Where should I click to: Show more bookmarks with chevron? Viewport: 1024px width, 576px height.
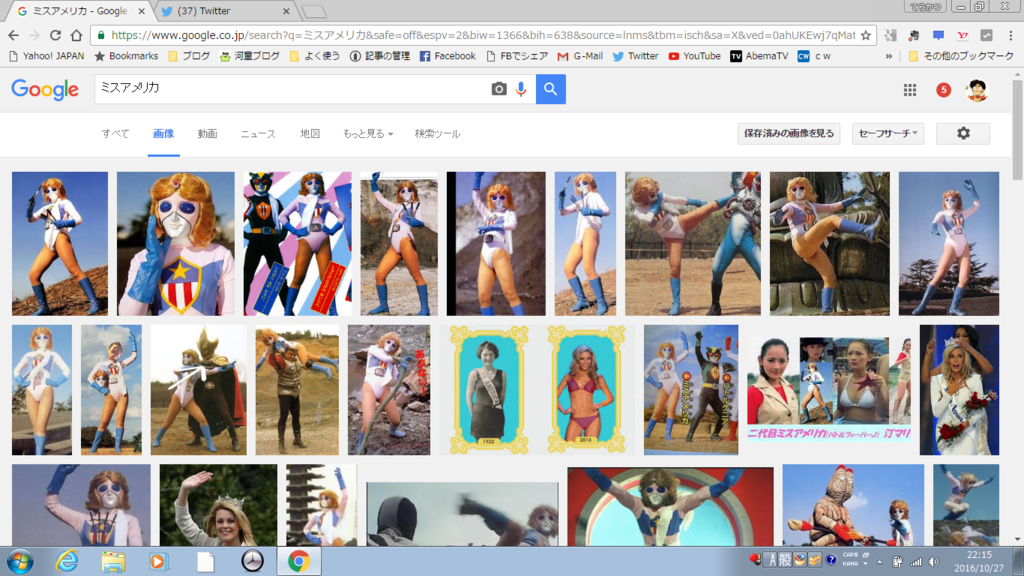click(889, 56)
